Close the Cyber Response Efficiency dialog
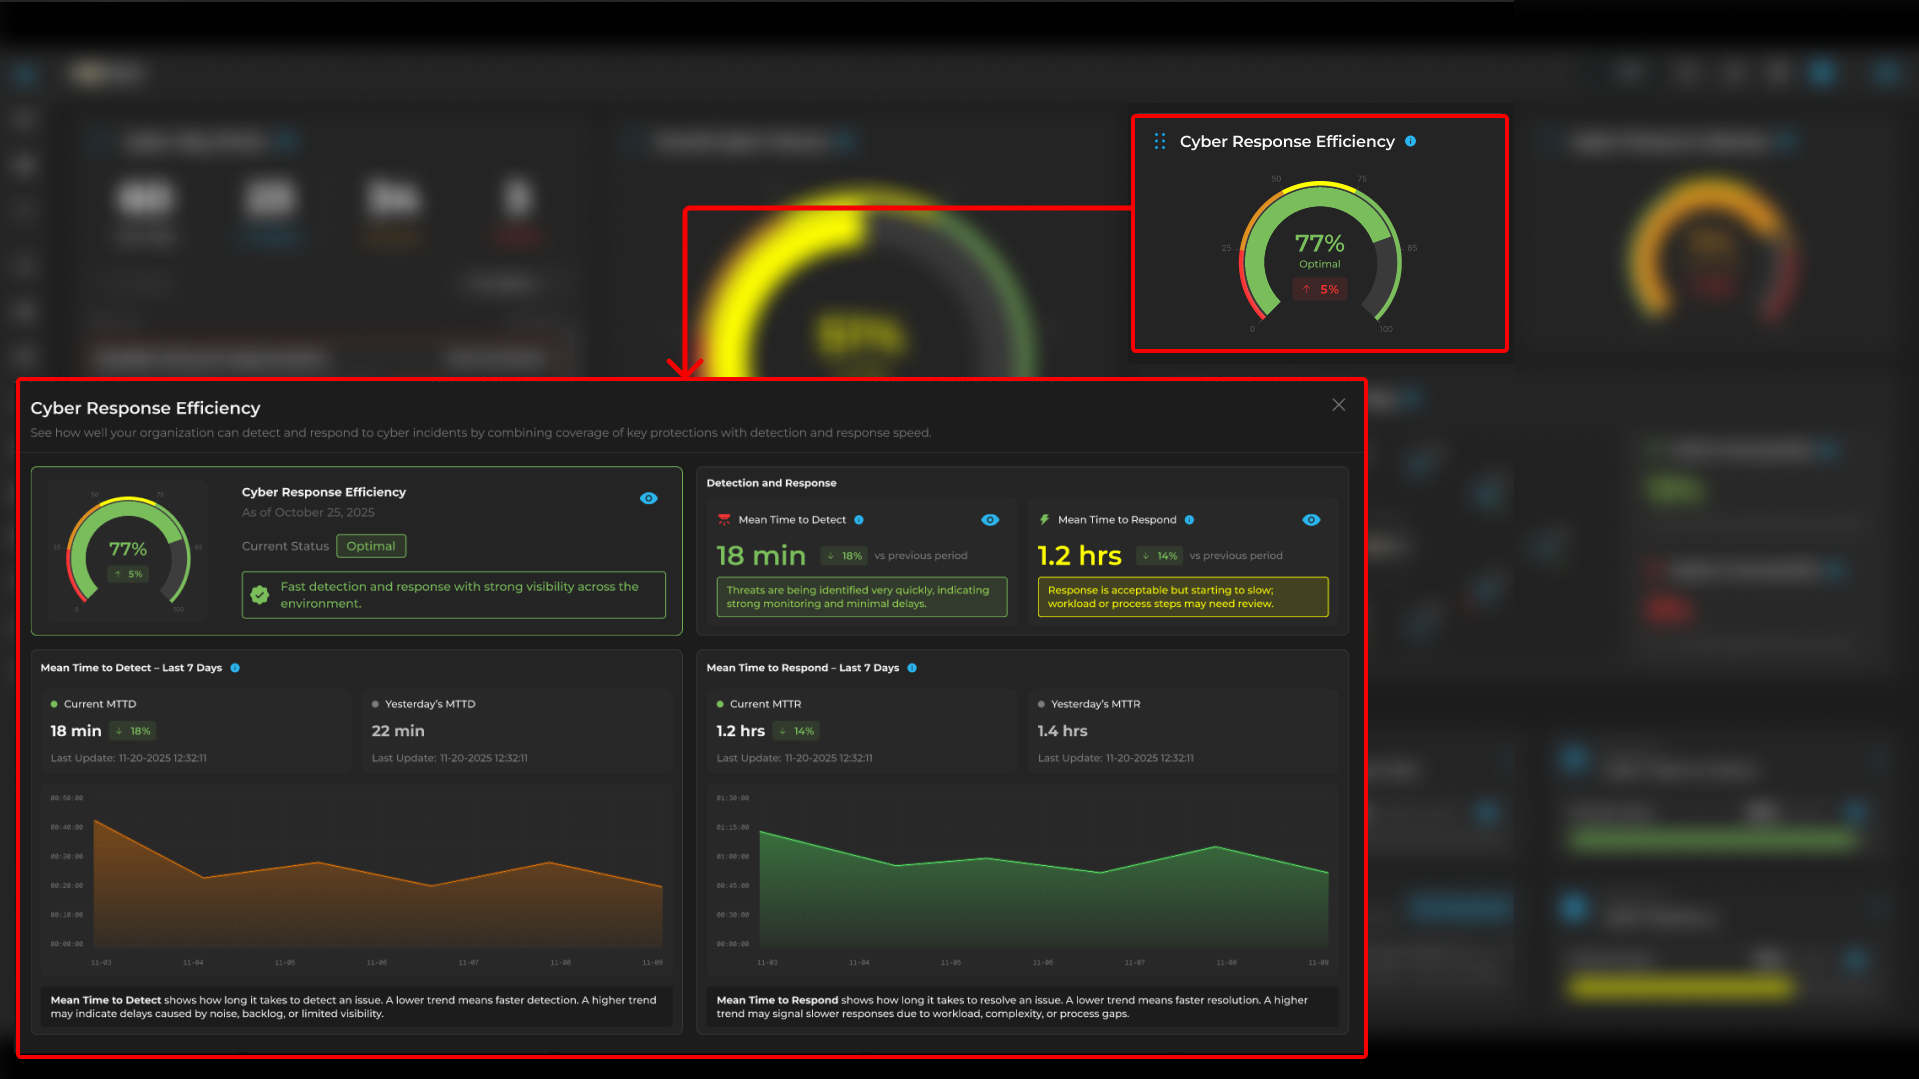This screenshot has width=1919, height=1079. (1338, 405)
